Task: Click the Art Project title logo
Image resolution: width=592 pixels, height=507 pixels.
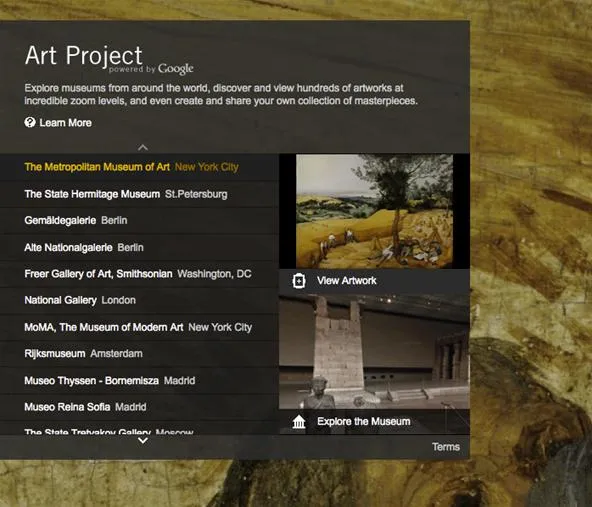Action: [83, 56]
